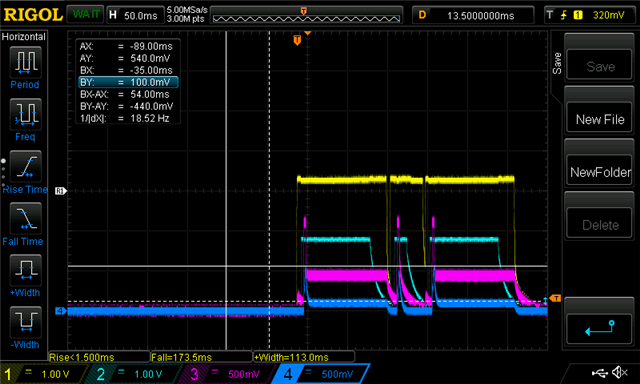Click the back arrow return icon
This screenshot has height=384, width=640.
[x=599, y=327]
